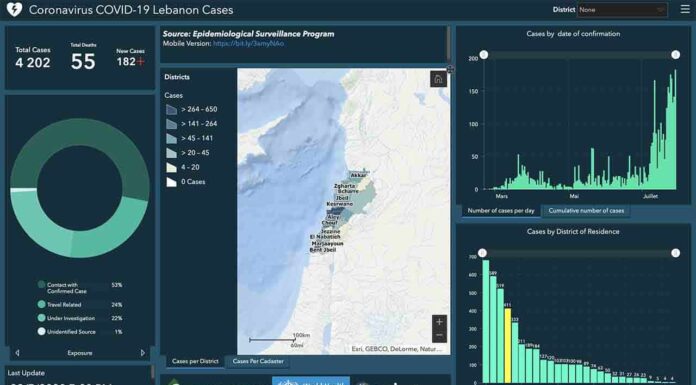
Task: Zoom in on the map
Action: tap(439, 322)
